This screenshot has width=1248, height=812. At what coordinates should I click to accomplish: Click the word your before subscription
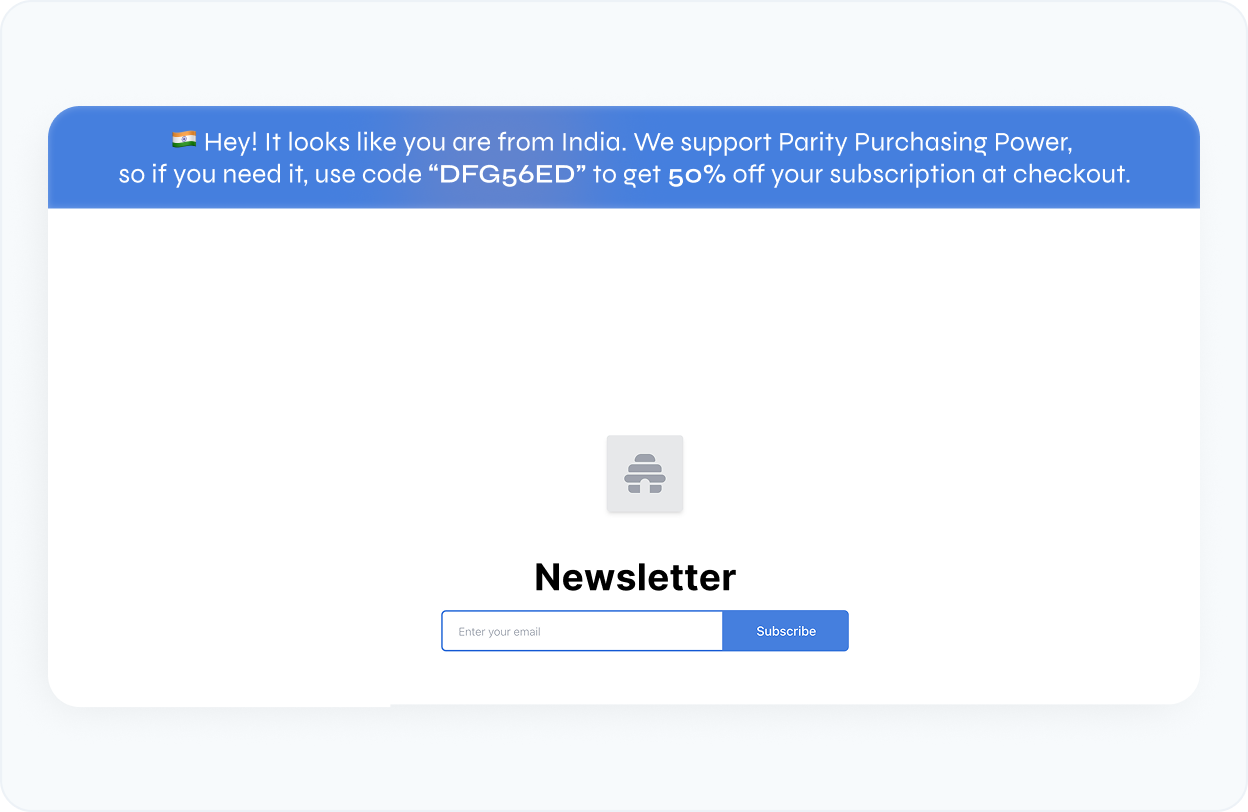pos(798,174)
